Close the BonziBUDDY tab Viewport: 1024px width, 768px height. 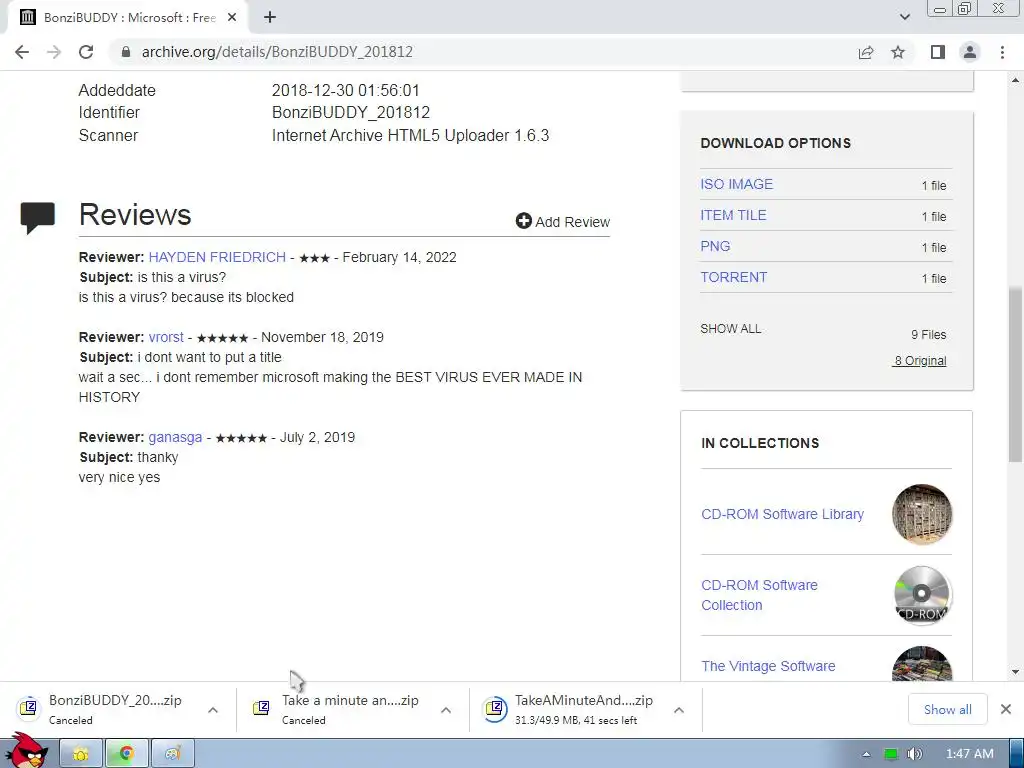(x=232, y=18)
